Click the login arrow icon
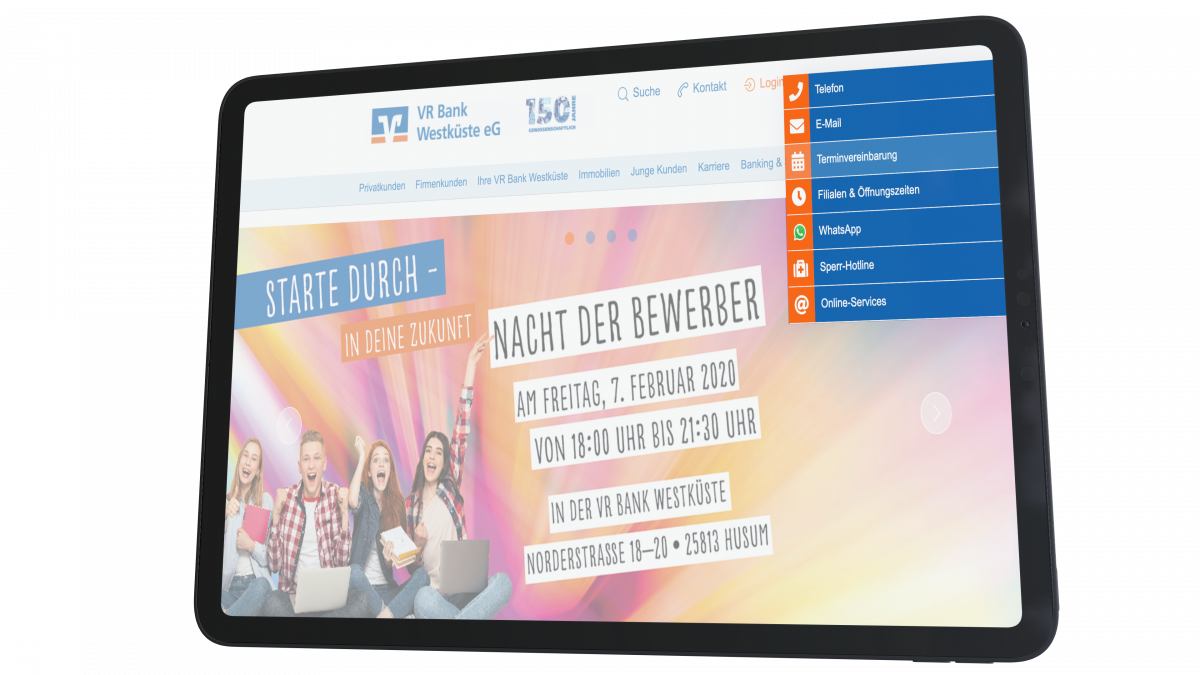The image size is (1200, 675). coord(750,85)
